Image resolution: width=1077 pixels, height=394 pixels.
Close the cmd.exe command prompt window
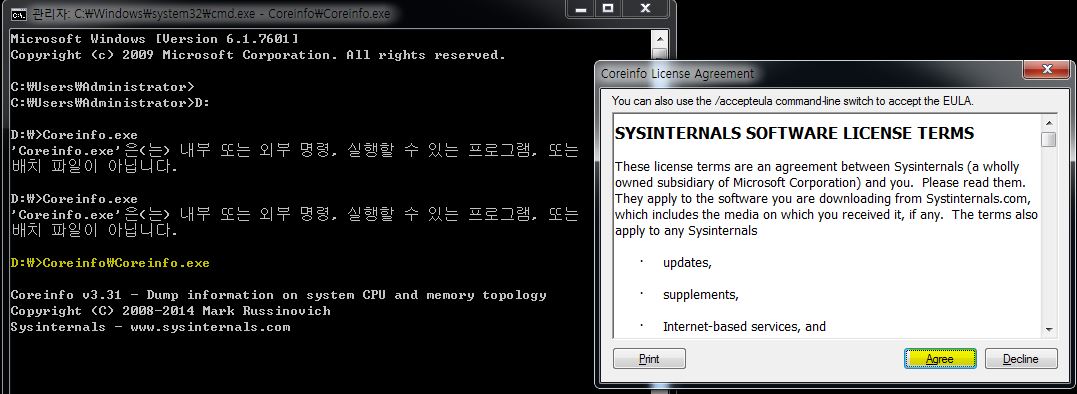tap(645, 8)
